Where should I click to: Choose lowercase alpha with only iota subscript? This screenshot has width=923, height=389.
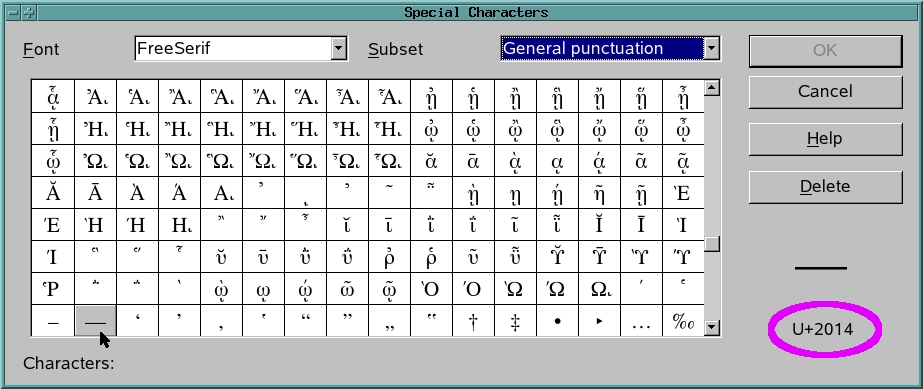[557, 161]
